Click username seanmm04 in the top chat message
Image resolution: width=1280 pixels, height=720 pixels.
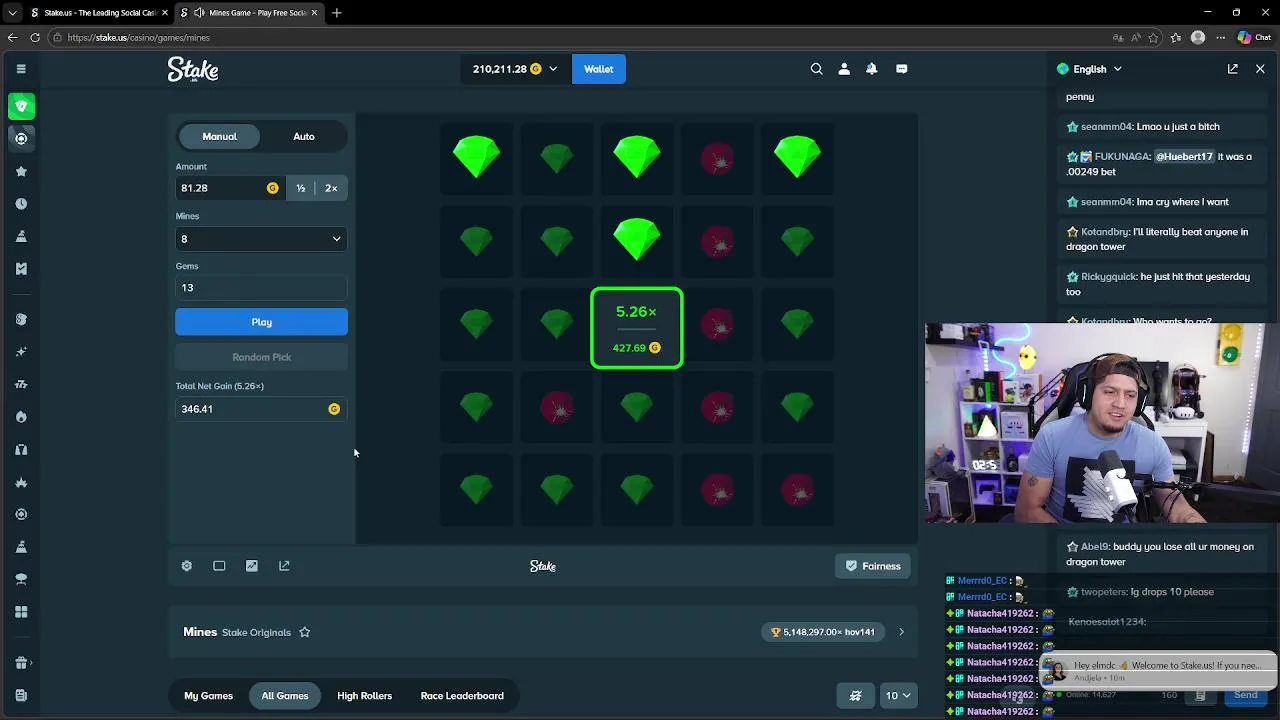[1107, 126]
